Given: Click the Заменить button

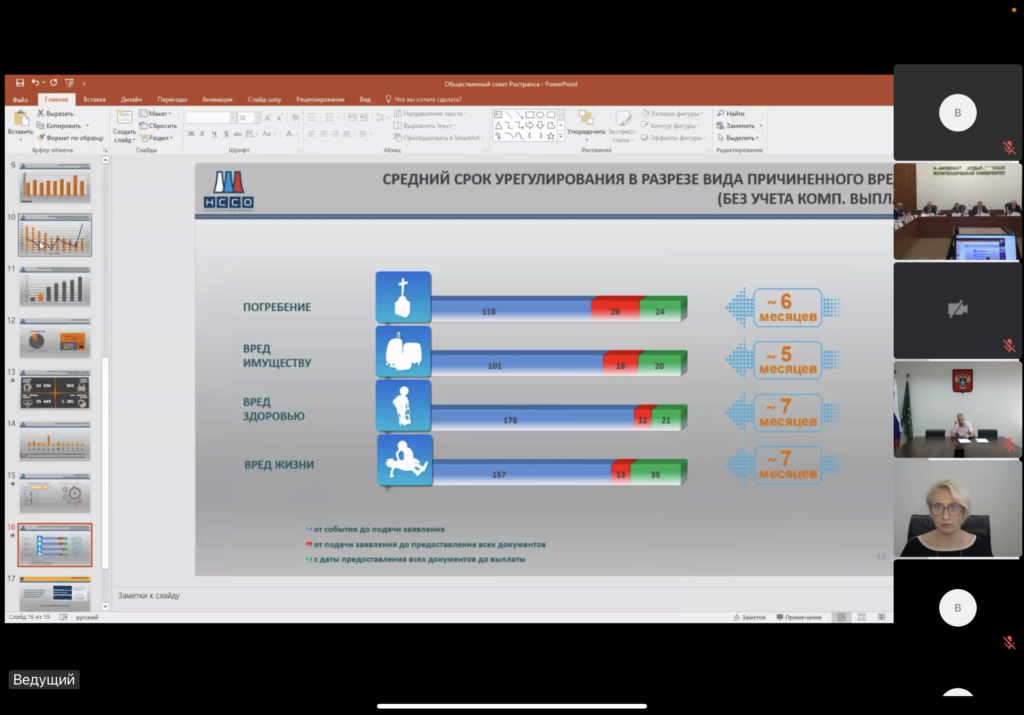Looking at the screenshot, I should (735, 126).
